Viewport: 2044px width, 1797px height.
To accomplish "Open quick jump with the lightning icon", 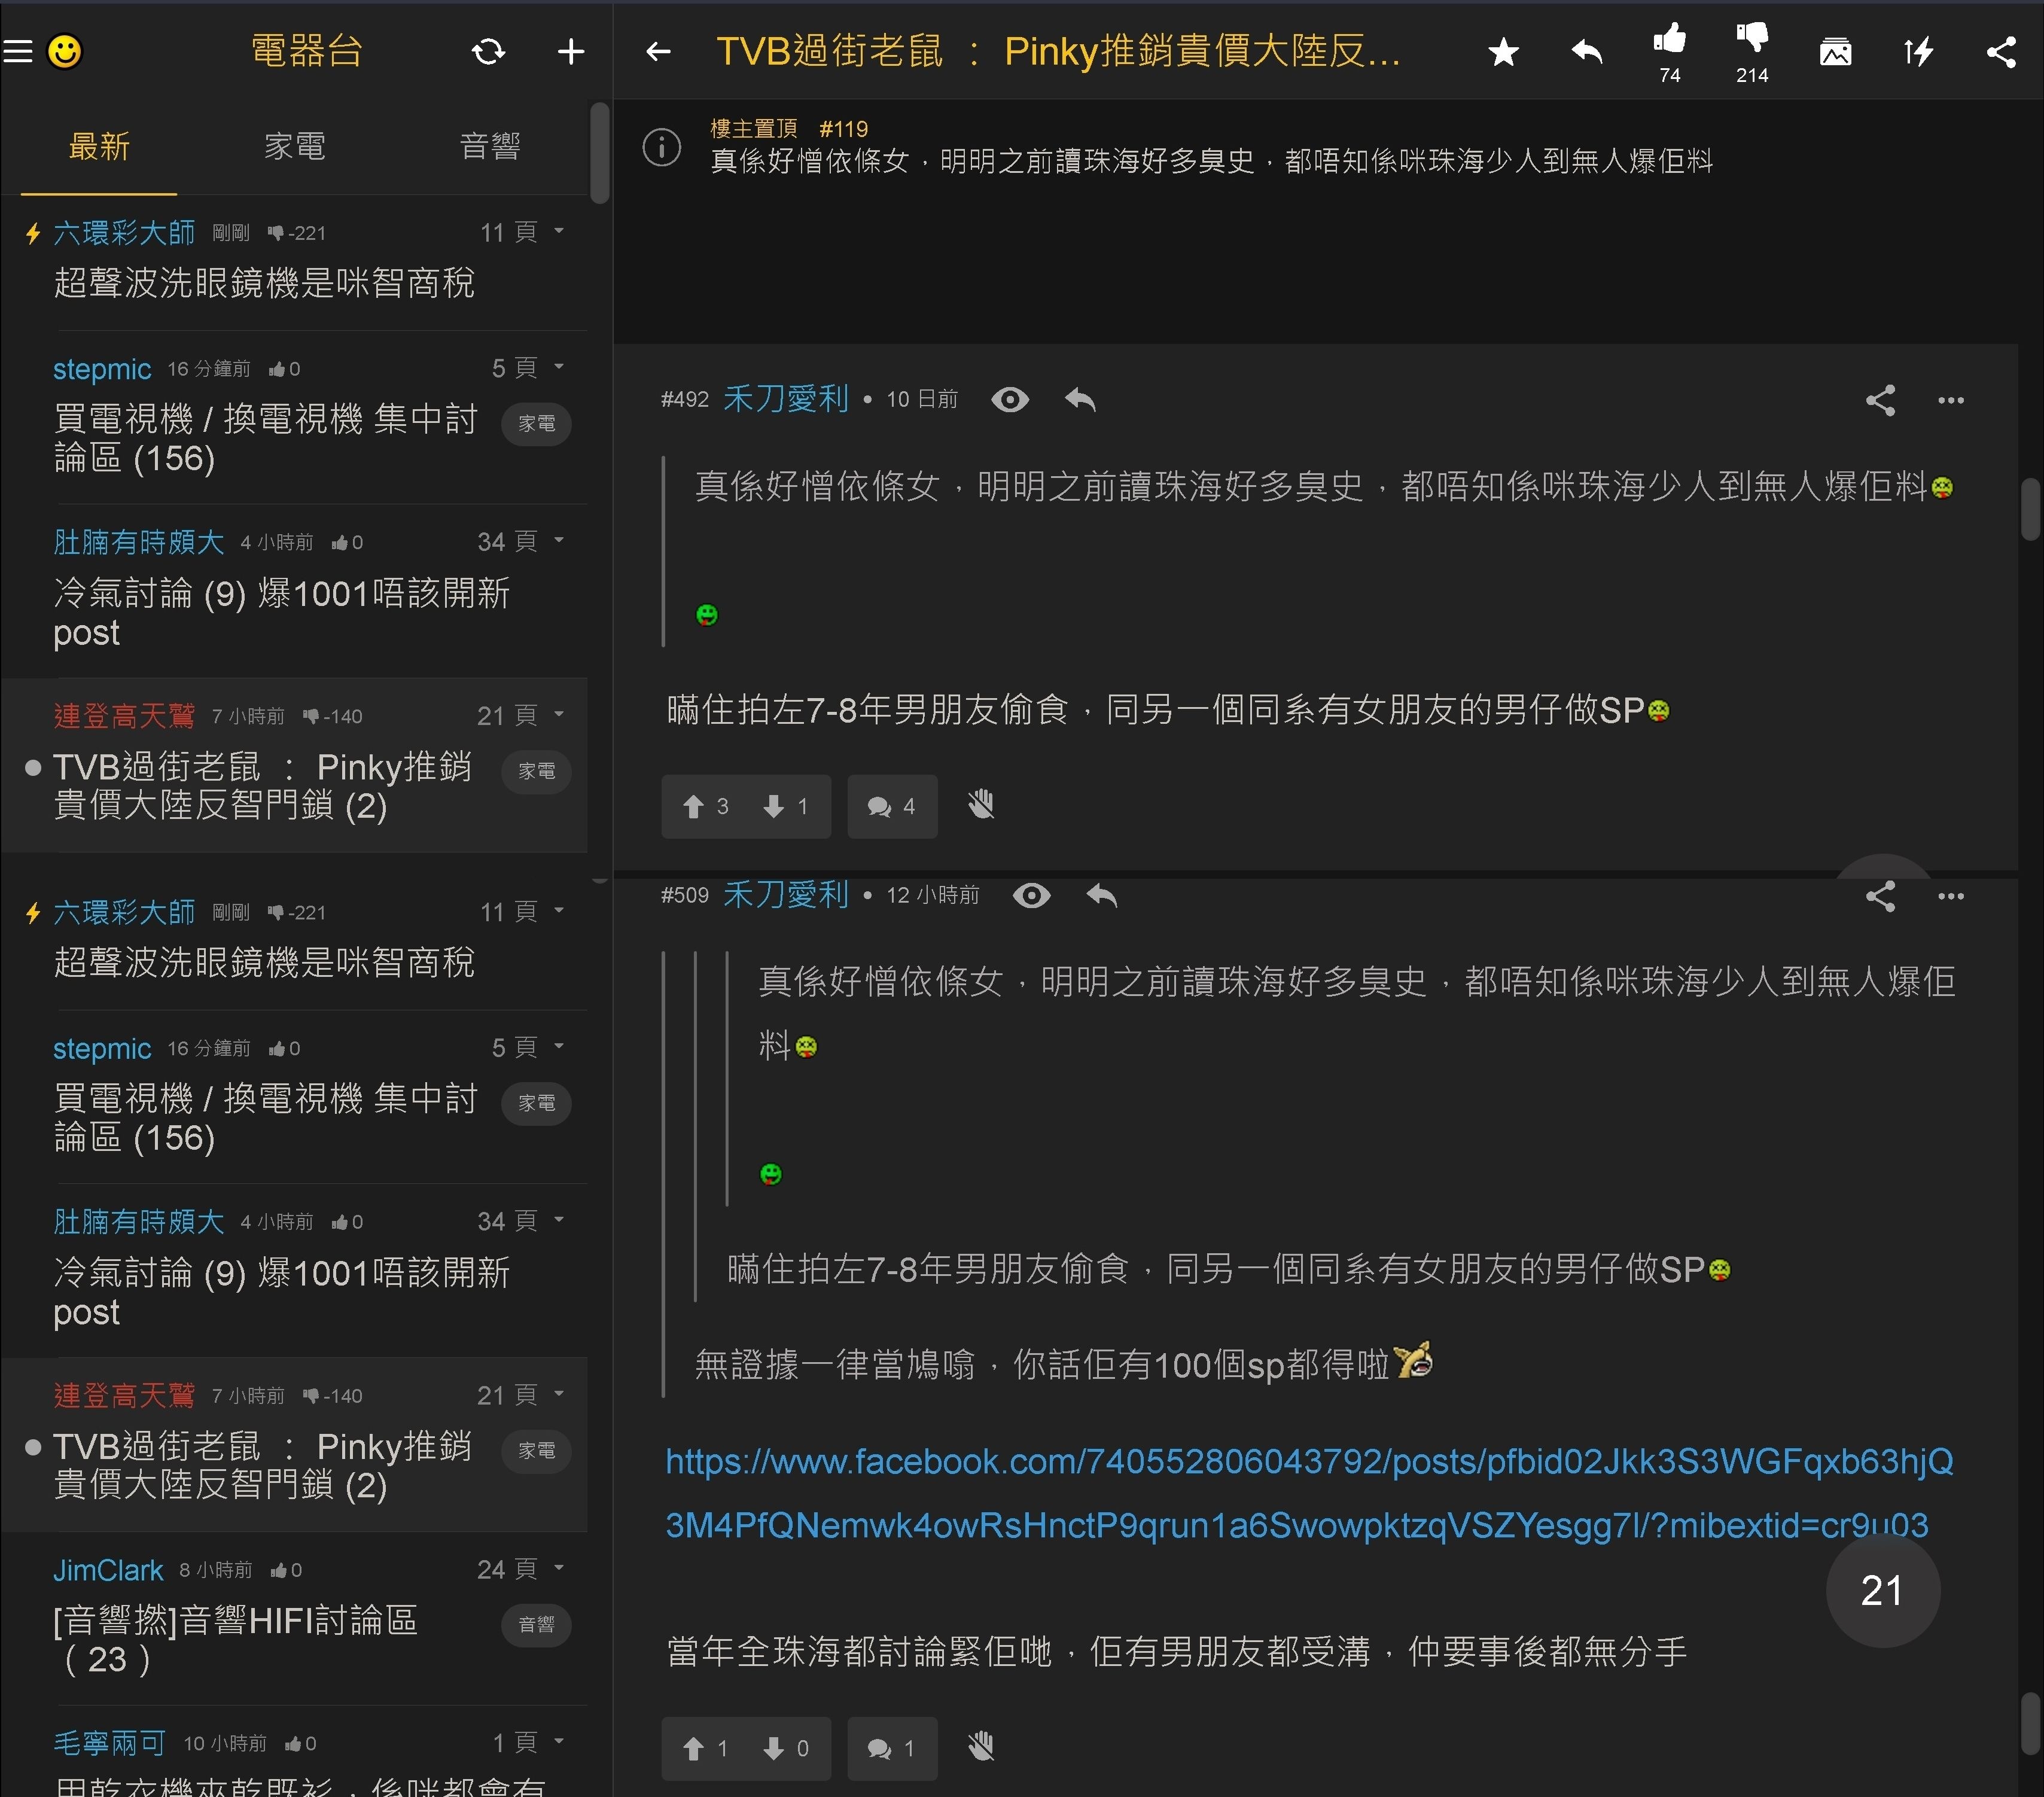I will click(x=1918, y=51).
